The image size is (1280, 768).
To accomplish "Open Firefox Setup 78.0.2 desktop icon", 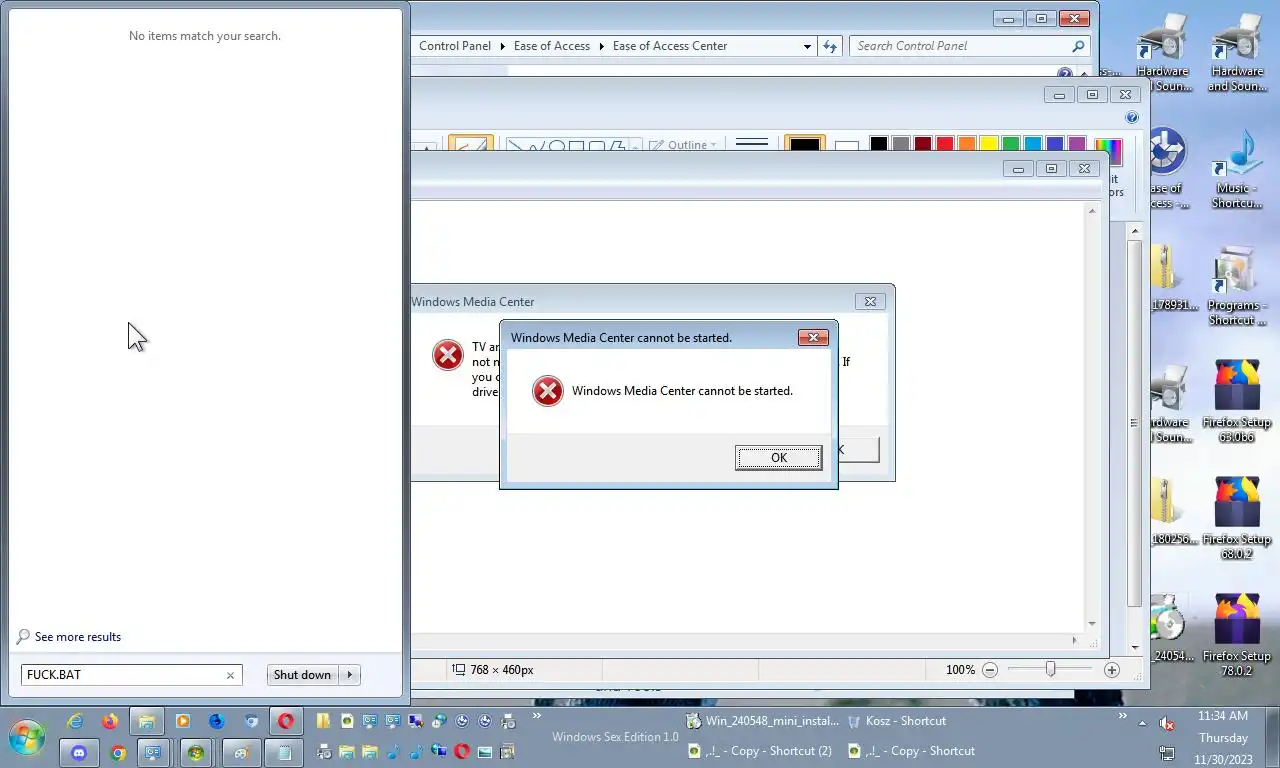I will click(x=1237, y=634).
